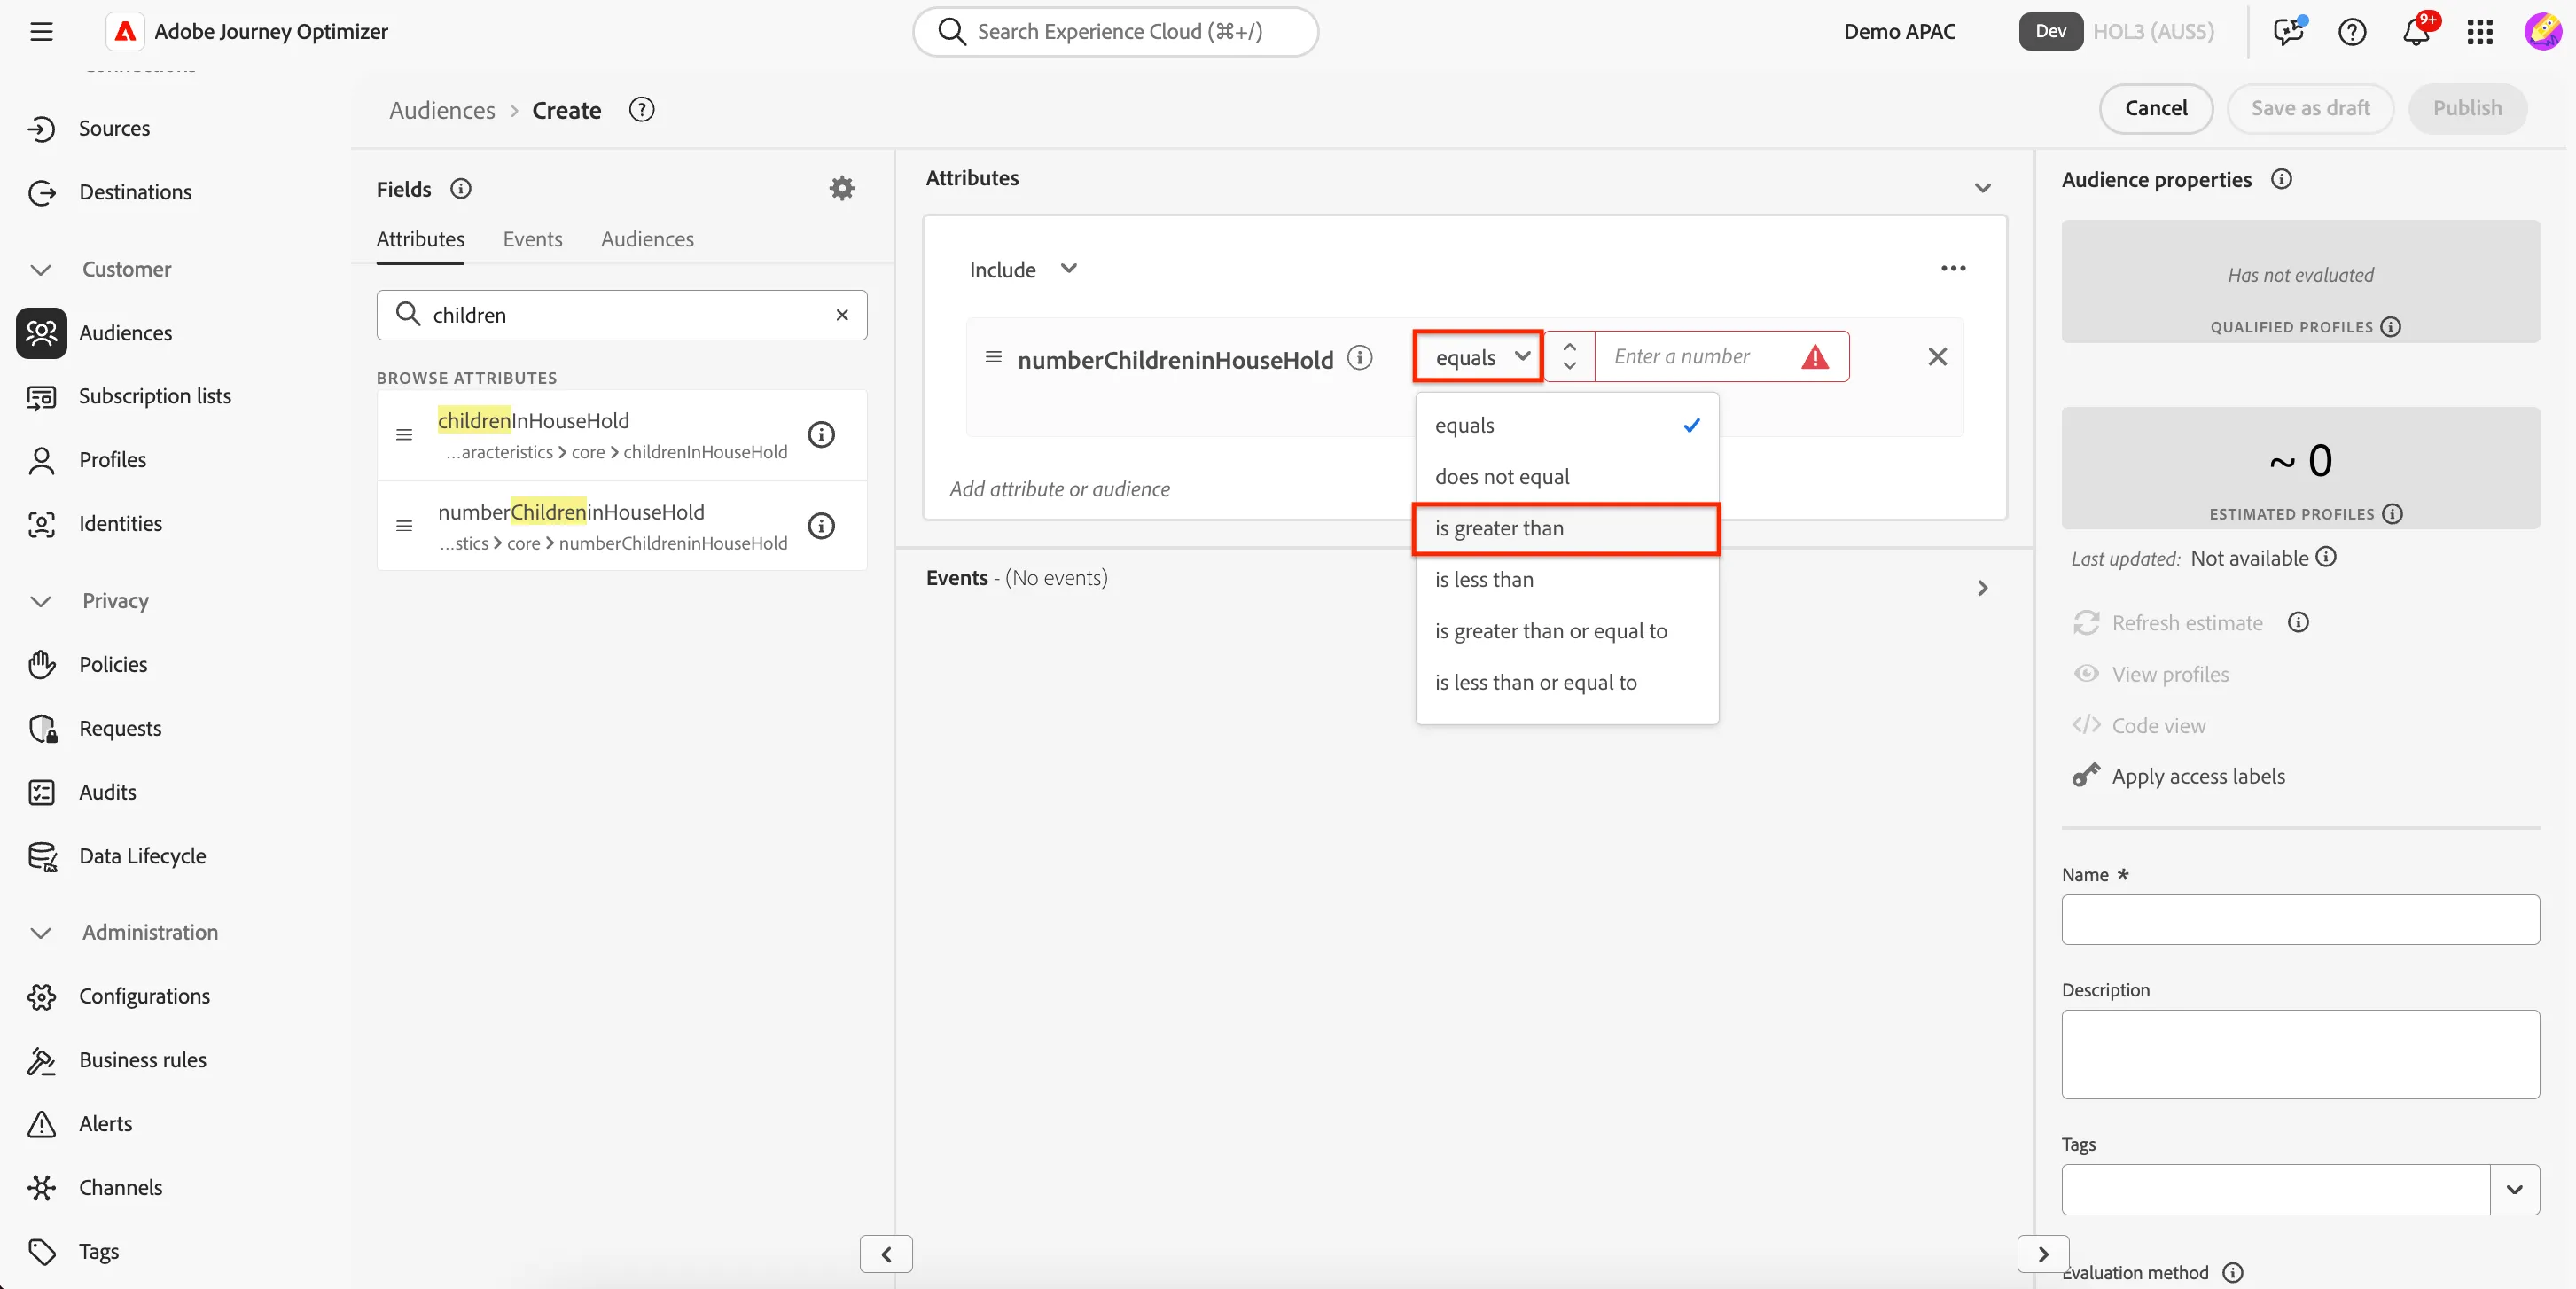
Task: Open the apps grid switcher
Action: pos(2480,31)
